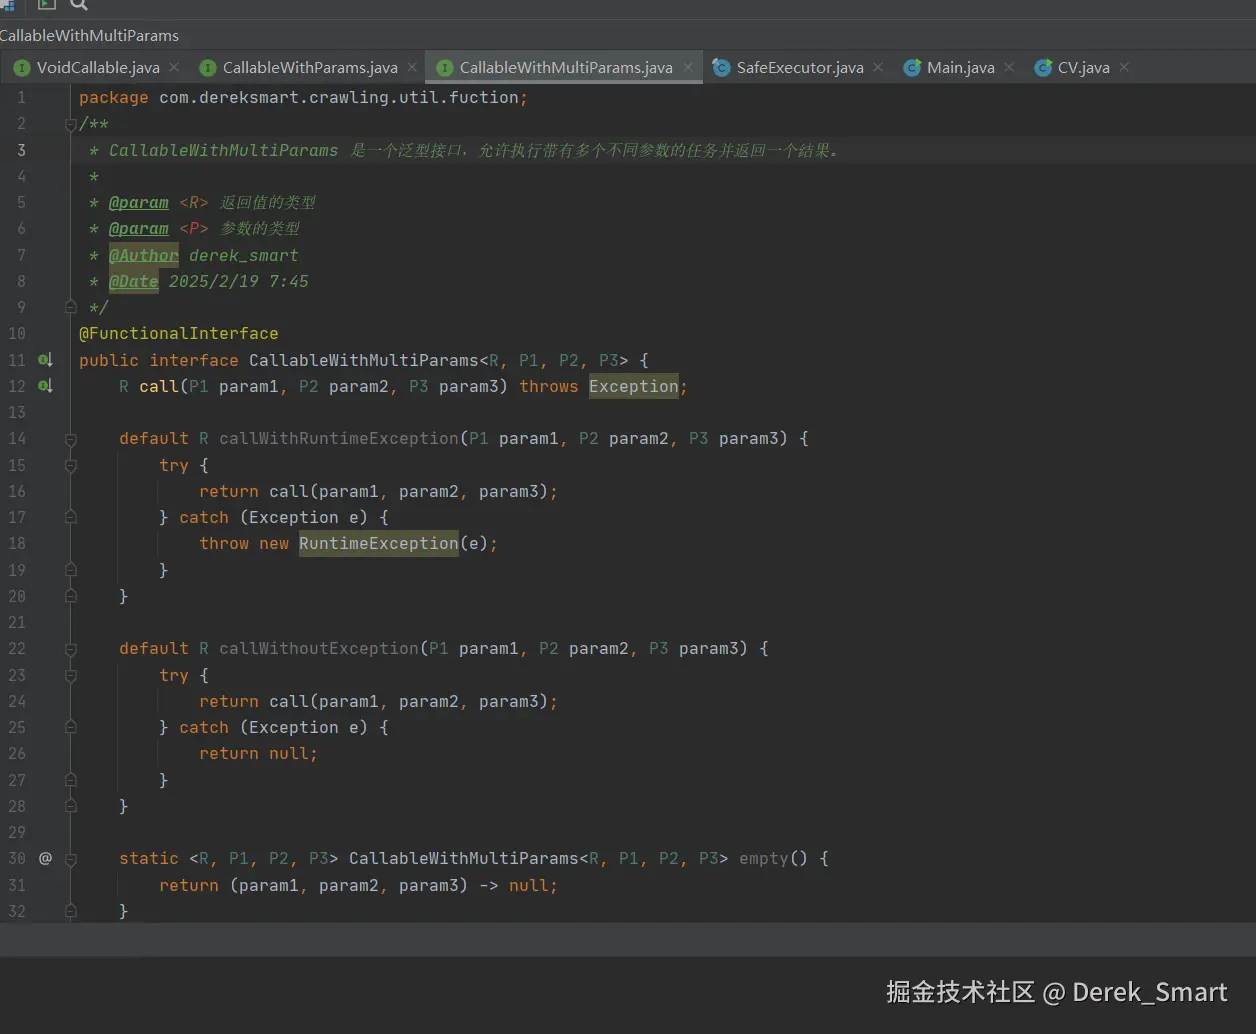Collapse callWithoutException method fold at line 22
The image size is (1256, 1034).
click(70, 649)
